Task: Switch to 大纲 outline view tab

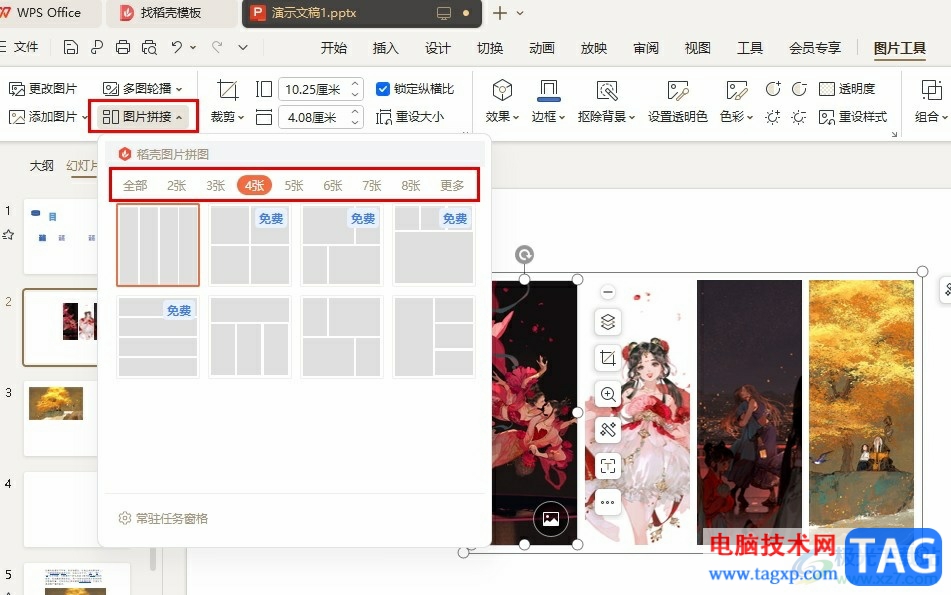Action: [x=41, y=166]
